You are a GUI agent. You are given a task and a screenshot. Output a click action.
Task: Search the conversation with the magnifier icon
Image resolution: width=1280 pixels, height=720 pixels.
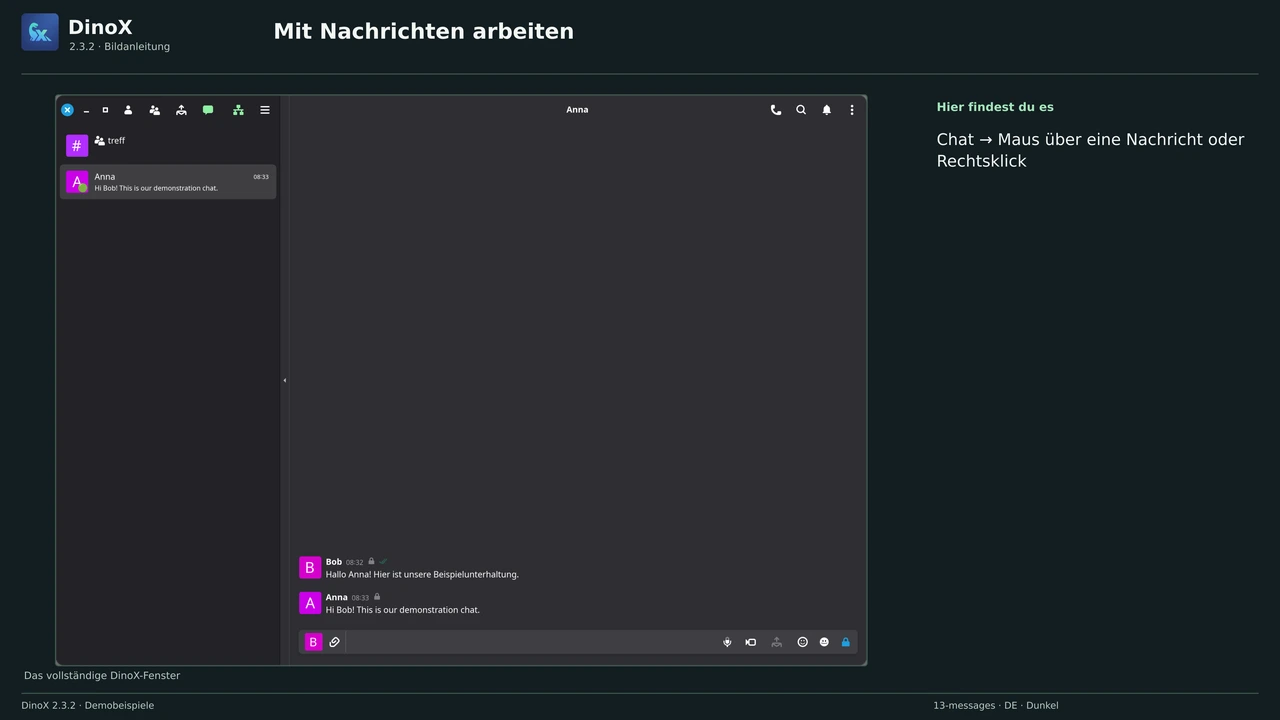pos(801,110)
